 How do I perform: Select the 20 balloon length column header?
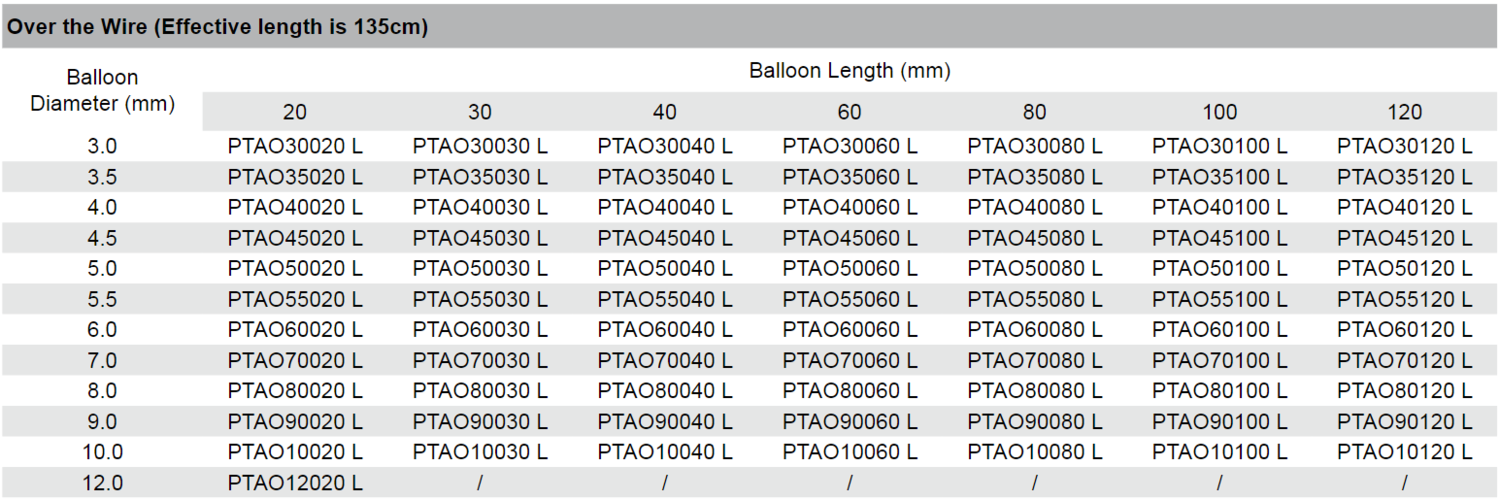(x=295, y=112)
